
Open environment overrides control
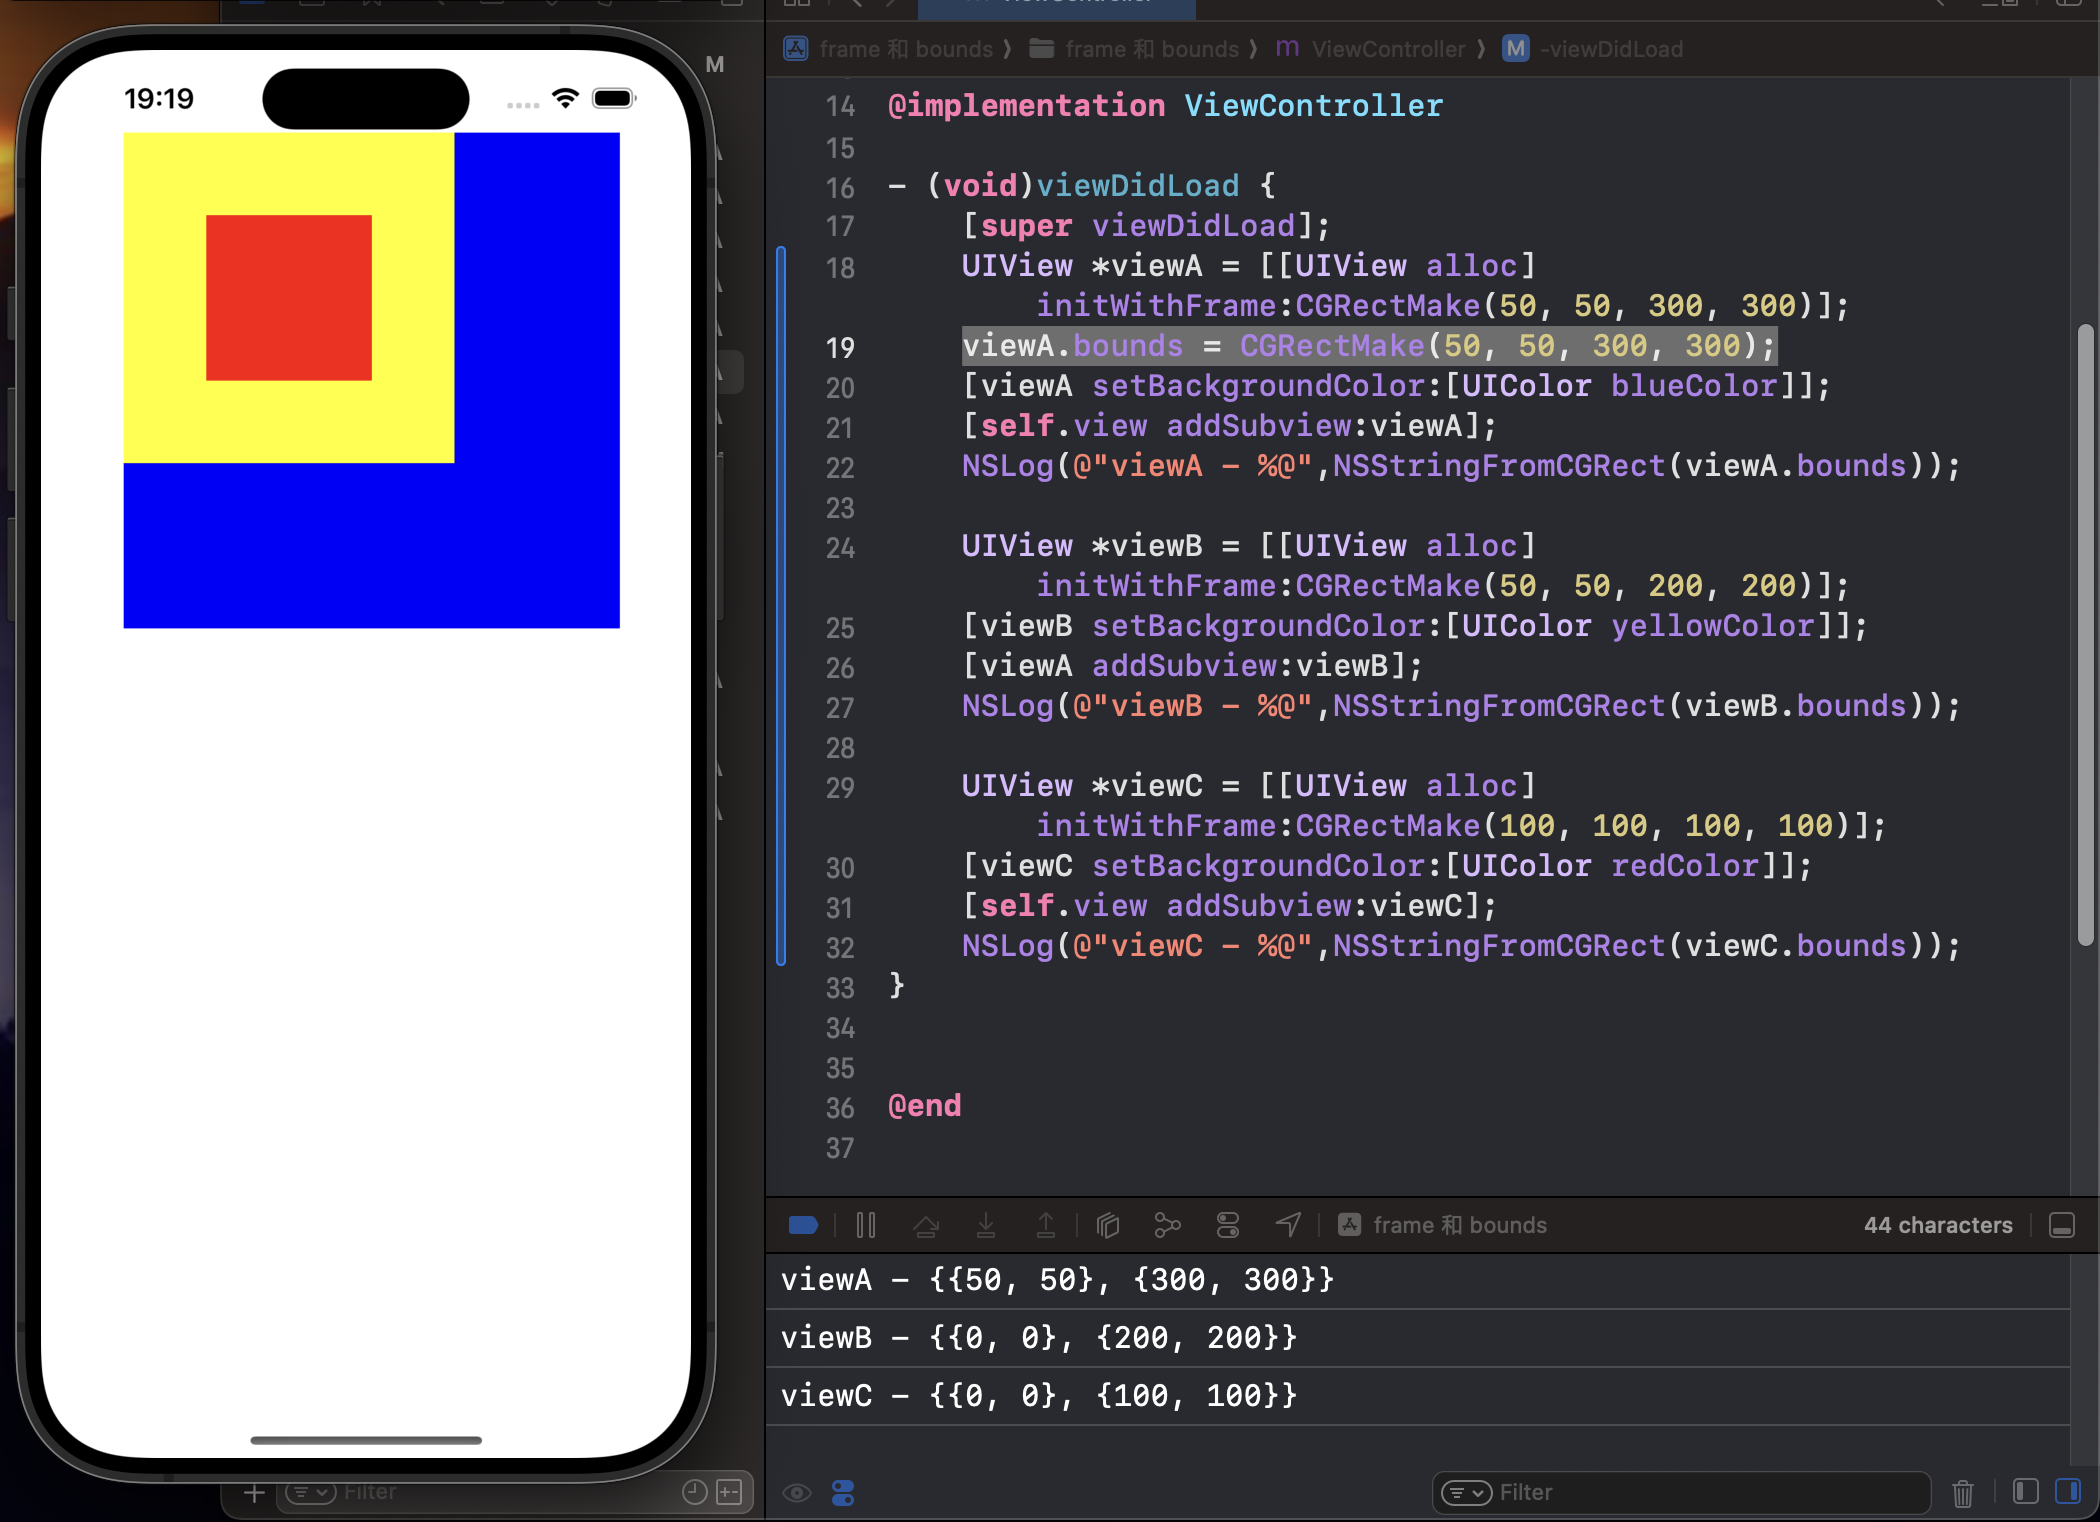(1228, 1225)
